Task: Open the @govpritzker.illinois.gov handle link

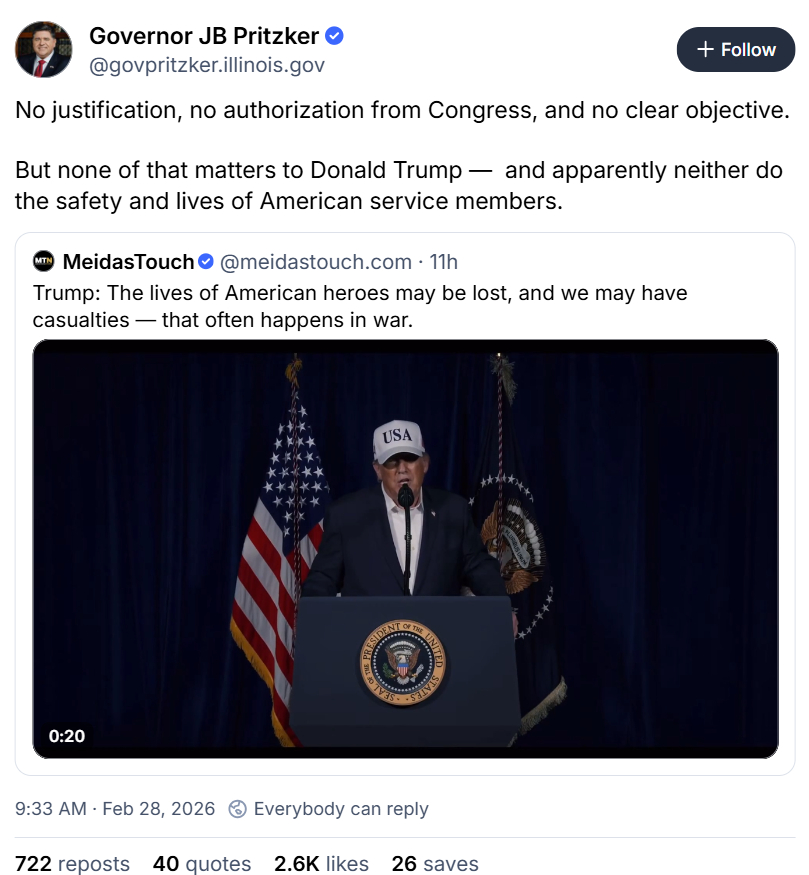Action: [207, 65]
